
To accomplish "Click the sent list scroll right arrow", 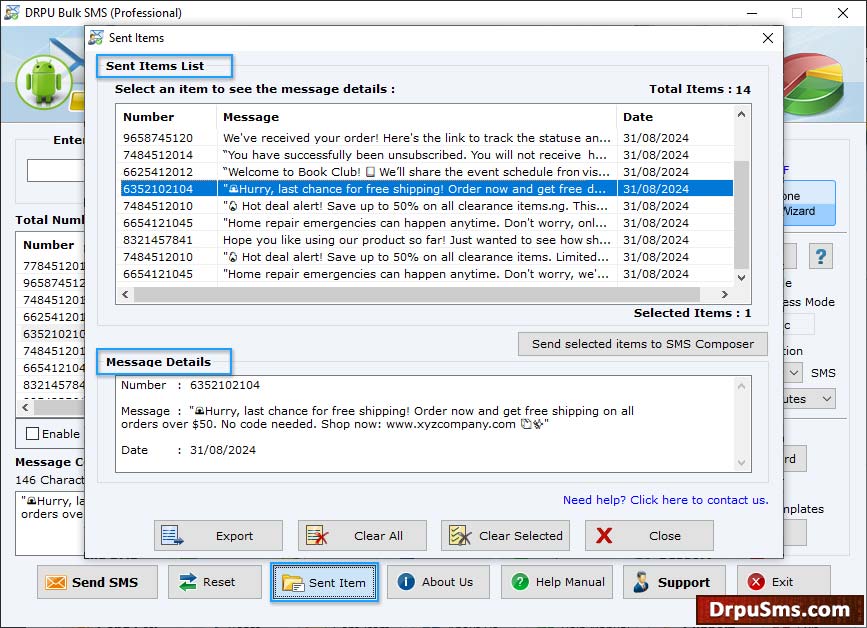I will point(724,294).
